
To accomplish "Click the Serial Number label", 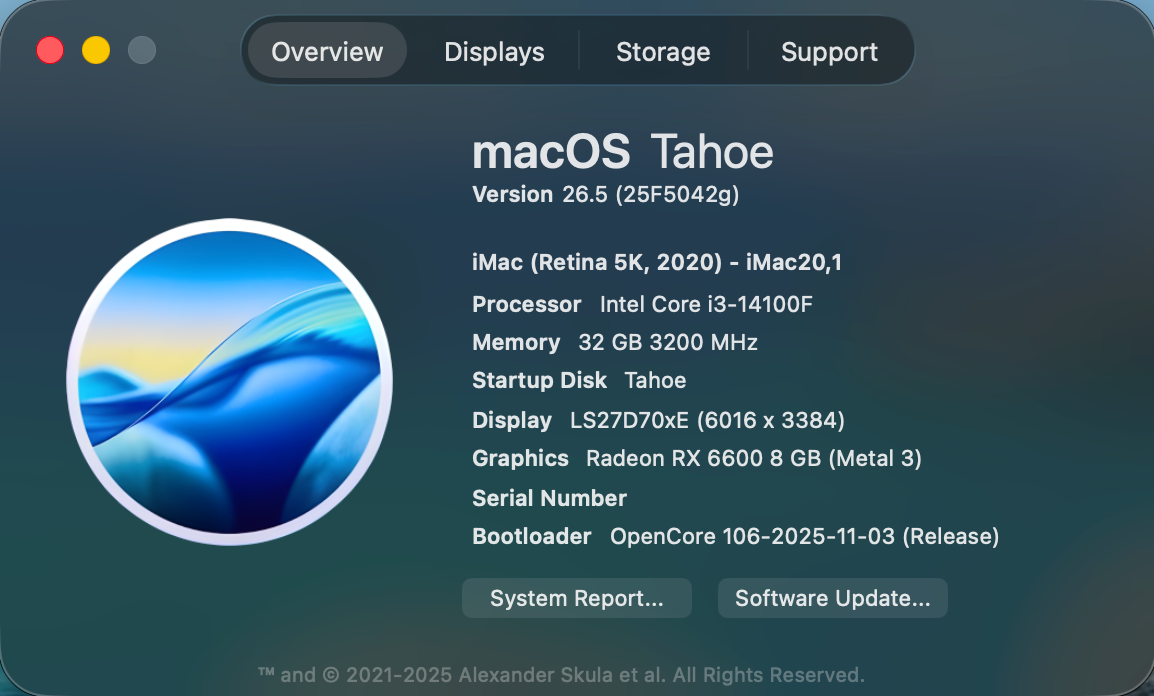I will tap(549, 498).
